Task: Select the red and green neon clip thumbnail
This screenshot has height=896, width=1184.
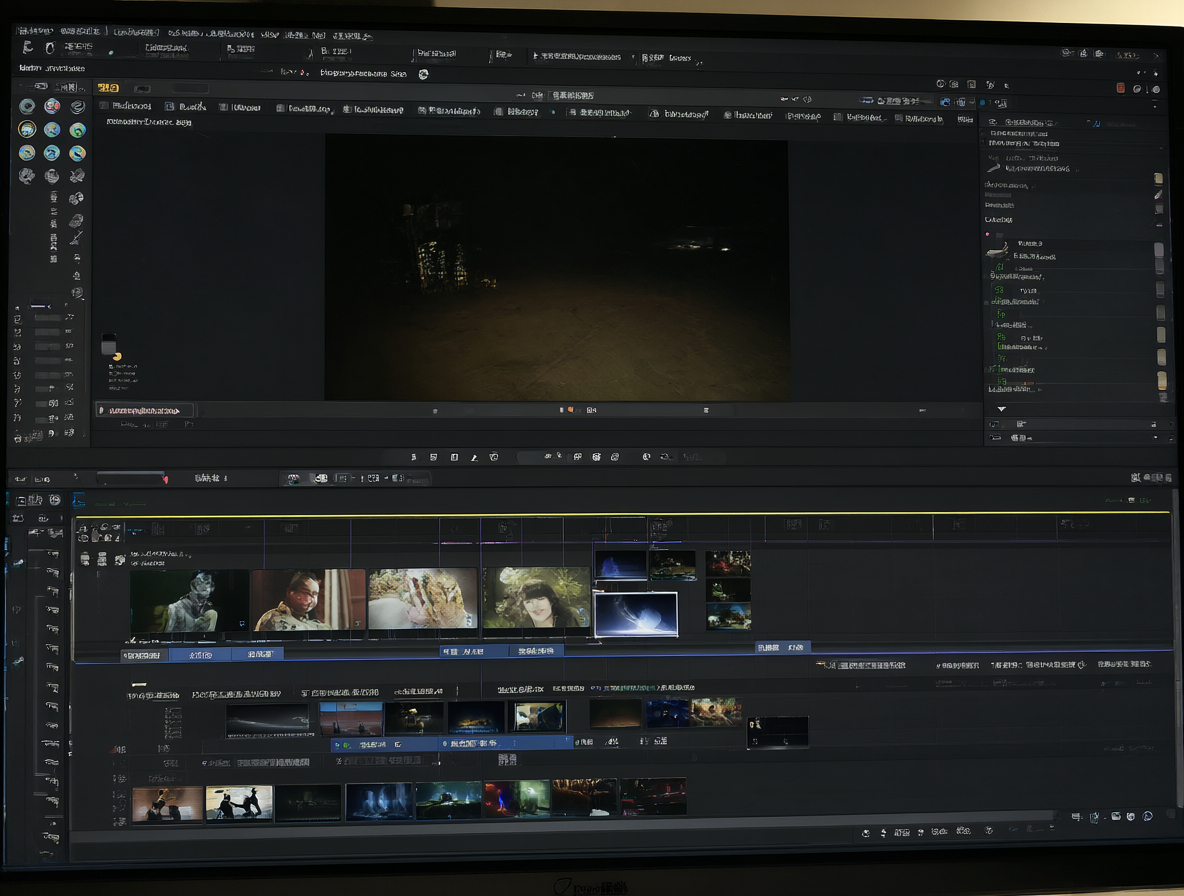Action: tap(517, 799)
